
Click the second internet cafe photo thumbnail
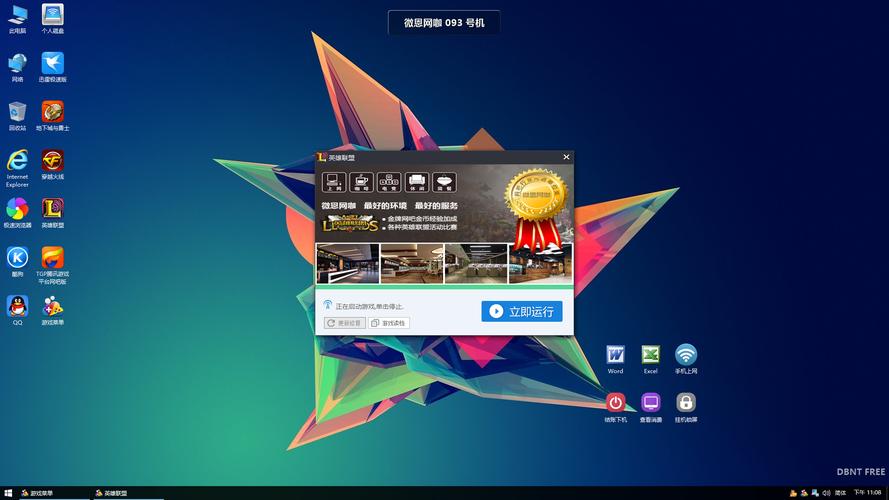click(x=412, y=264)
